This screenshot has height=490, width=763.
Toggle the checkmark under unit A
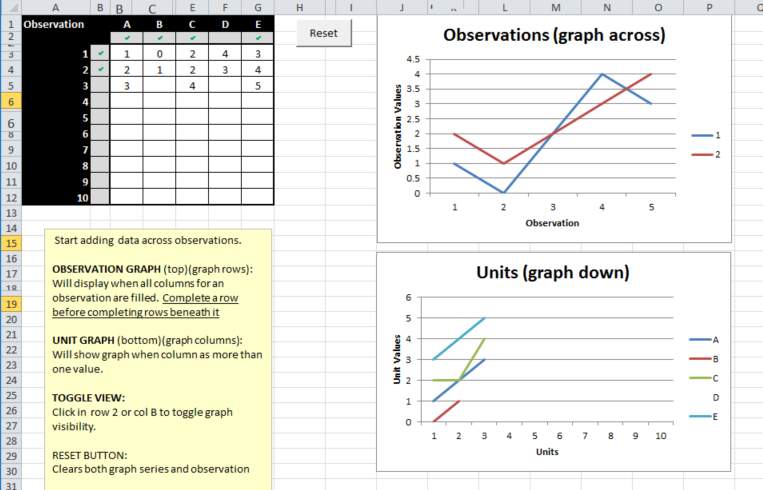(126, 38)
